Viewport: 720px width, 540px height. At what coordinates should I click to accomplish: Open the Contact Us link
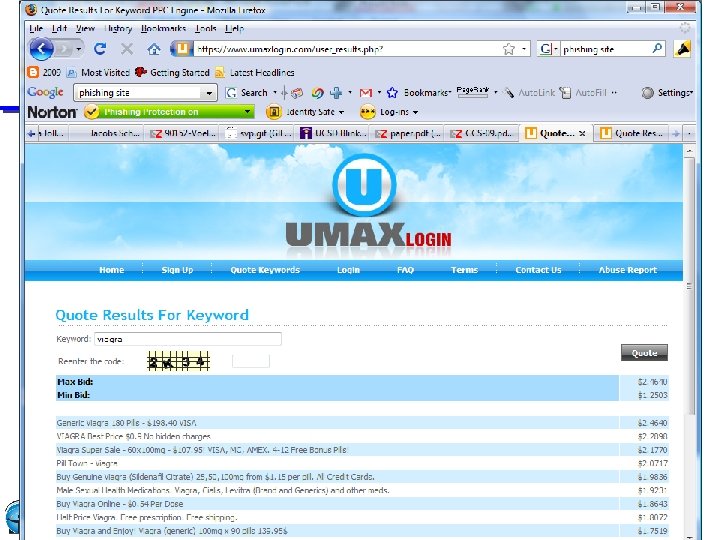coord(538,270)
